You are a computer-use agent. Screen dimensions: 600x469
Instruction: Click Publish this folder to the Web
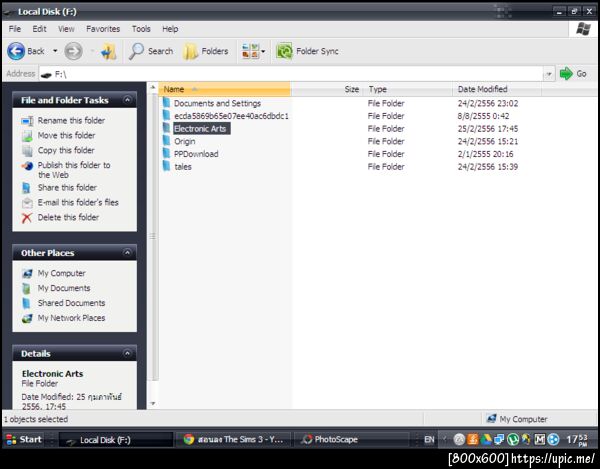point(74,170)
